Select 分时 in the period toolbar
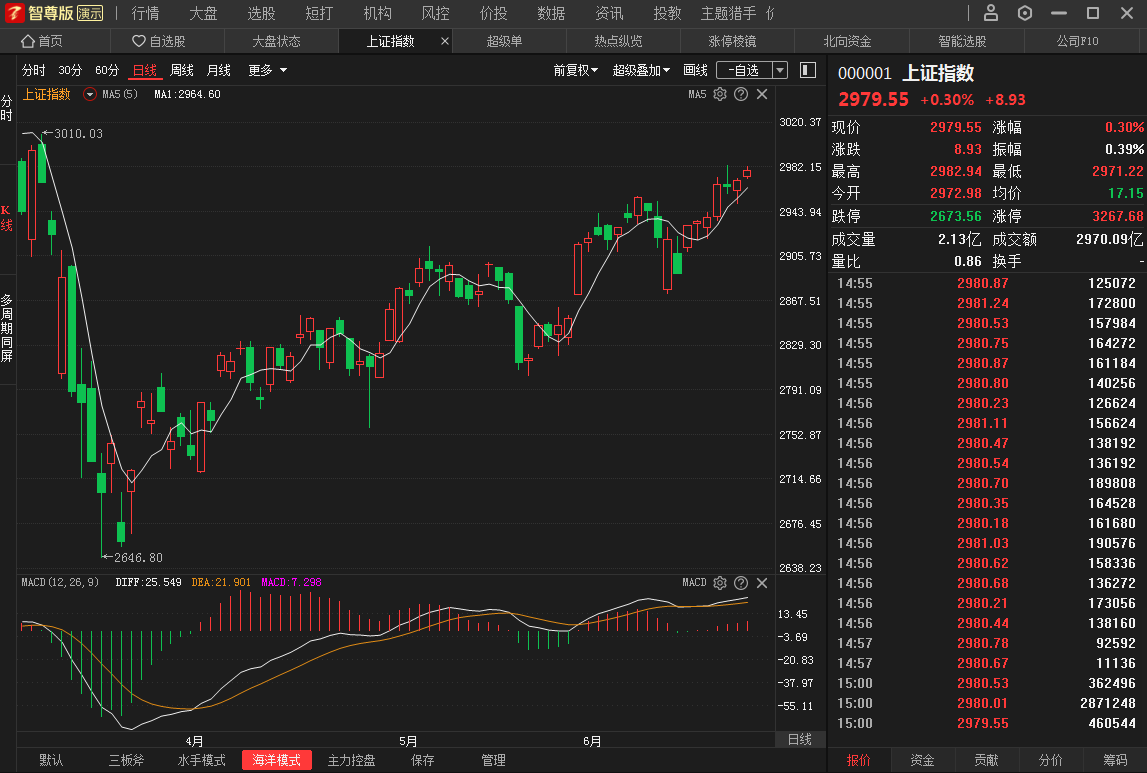Image resolution: width=1147 pixels, height=773 pixels. pyautogui.click(x=34, y=70)
